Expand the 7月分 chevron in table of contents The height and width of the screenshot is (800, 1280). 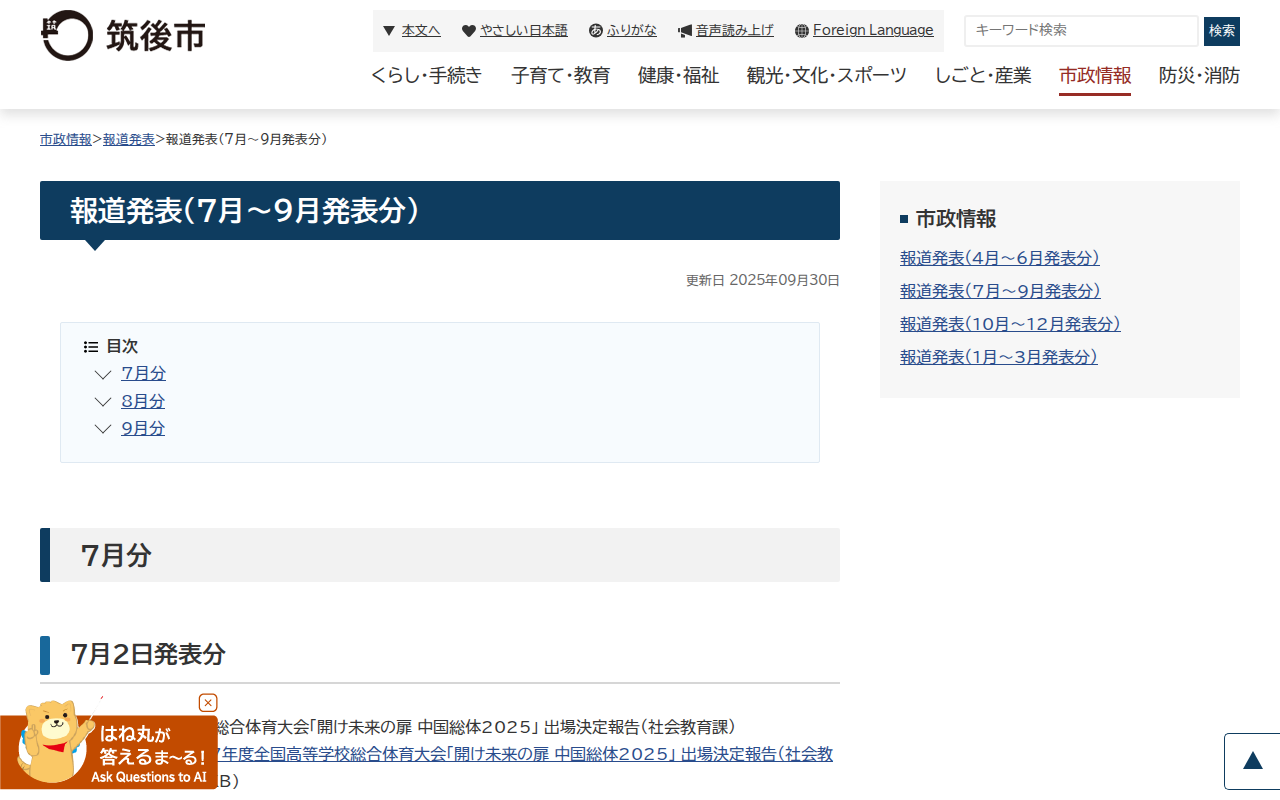pos(103,374)
